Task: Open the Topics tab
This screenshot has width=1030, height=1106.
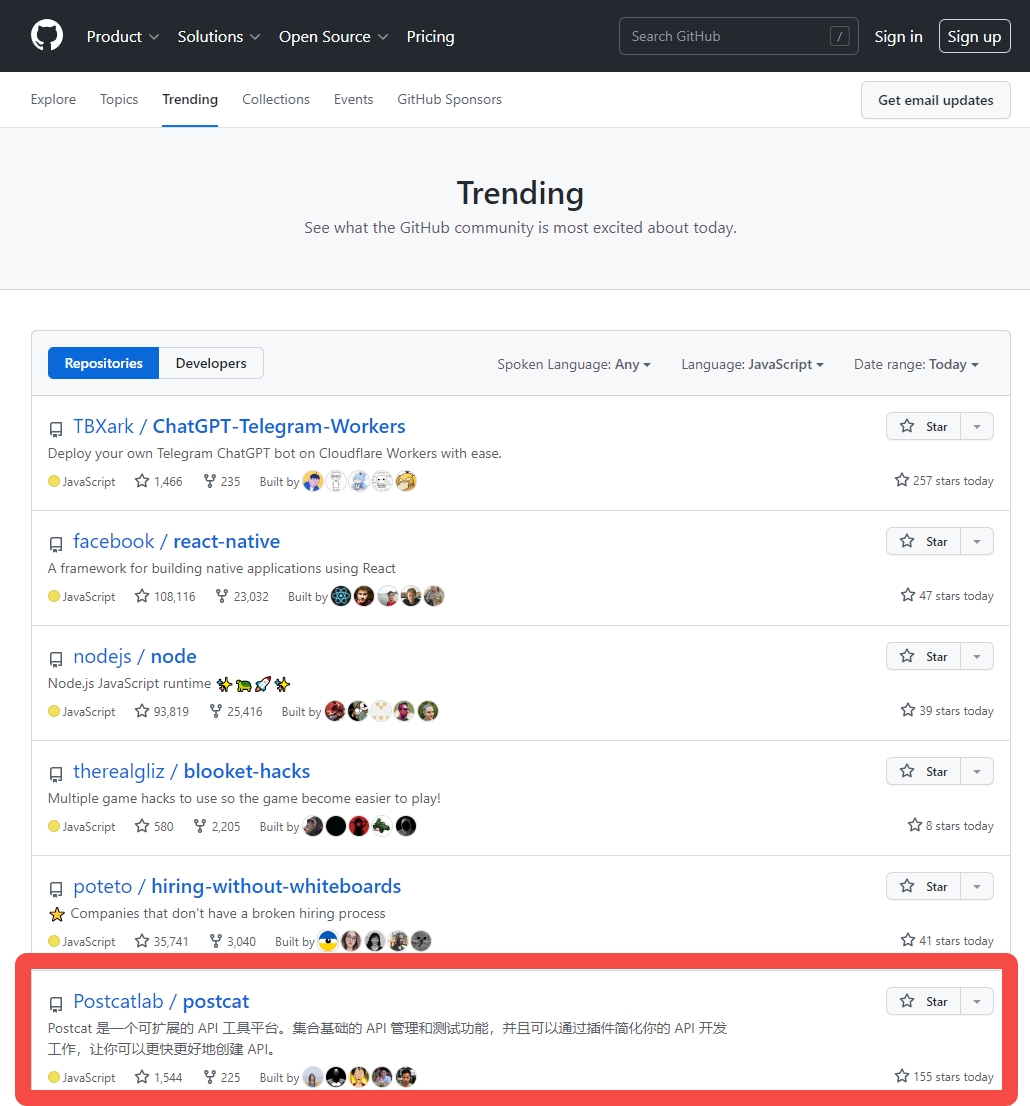Action: [x=119, y=99]
